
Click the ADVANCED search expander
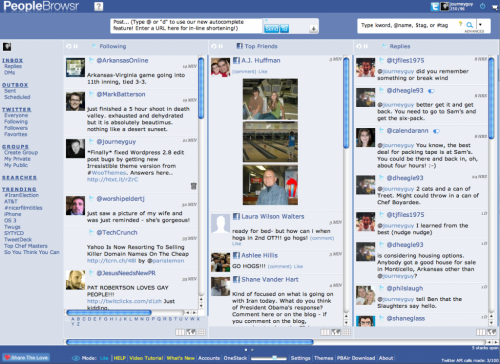point(474,31)
